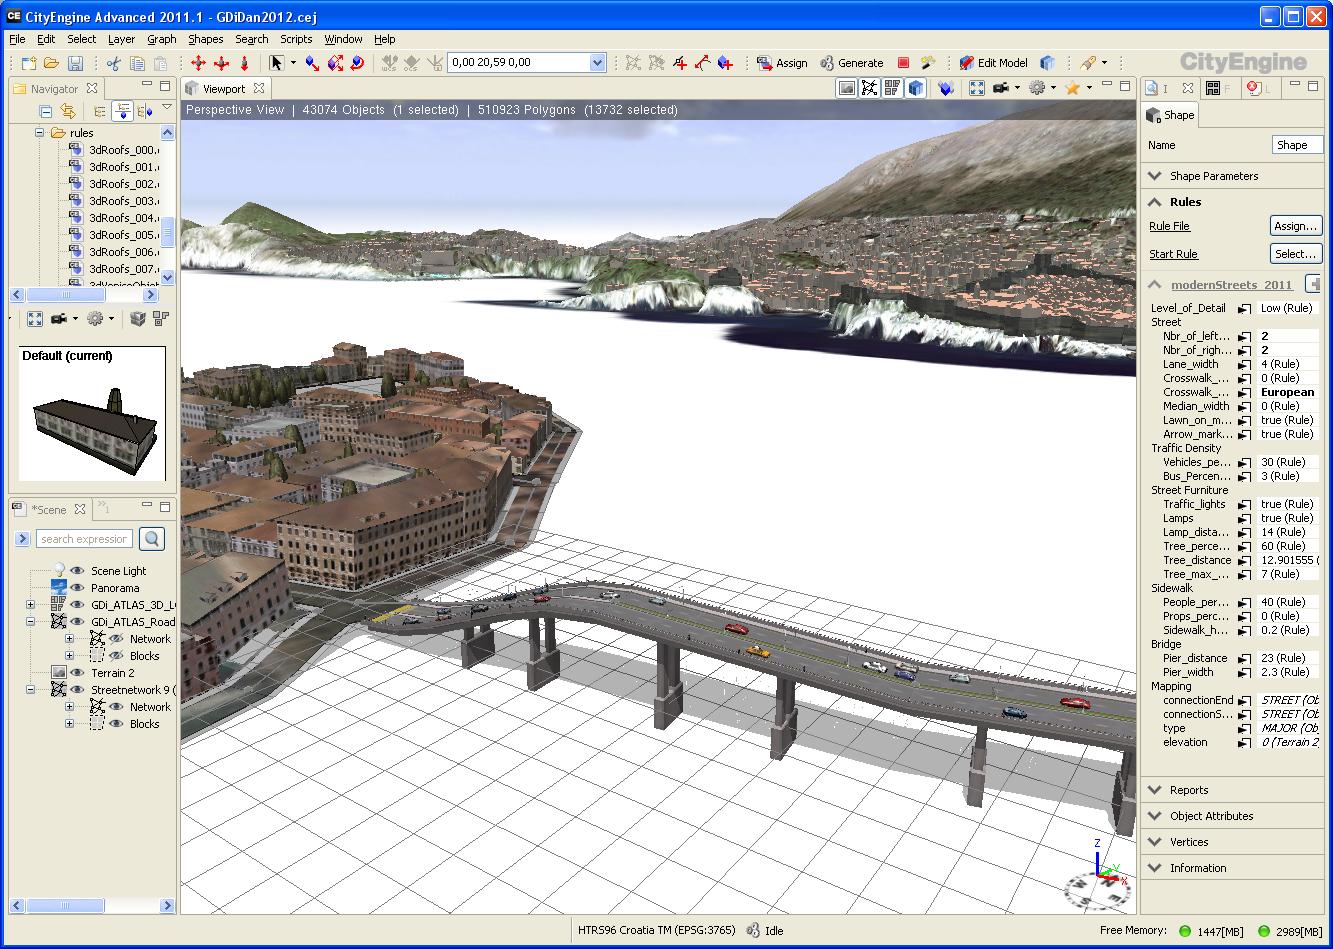Open viewport settings gear icon

pyautogui.click(x=1037, y=88)
